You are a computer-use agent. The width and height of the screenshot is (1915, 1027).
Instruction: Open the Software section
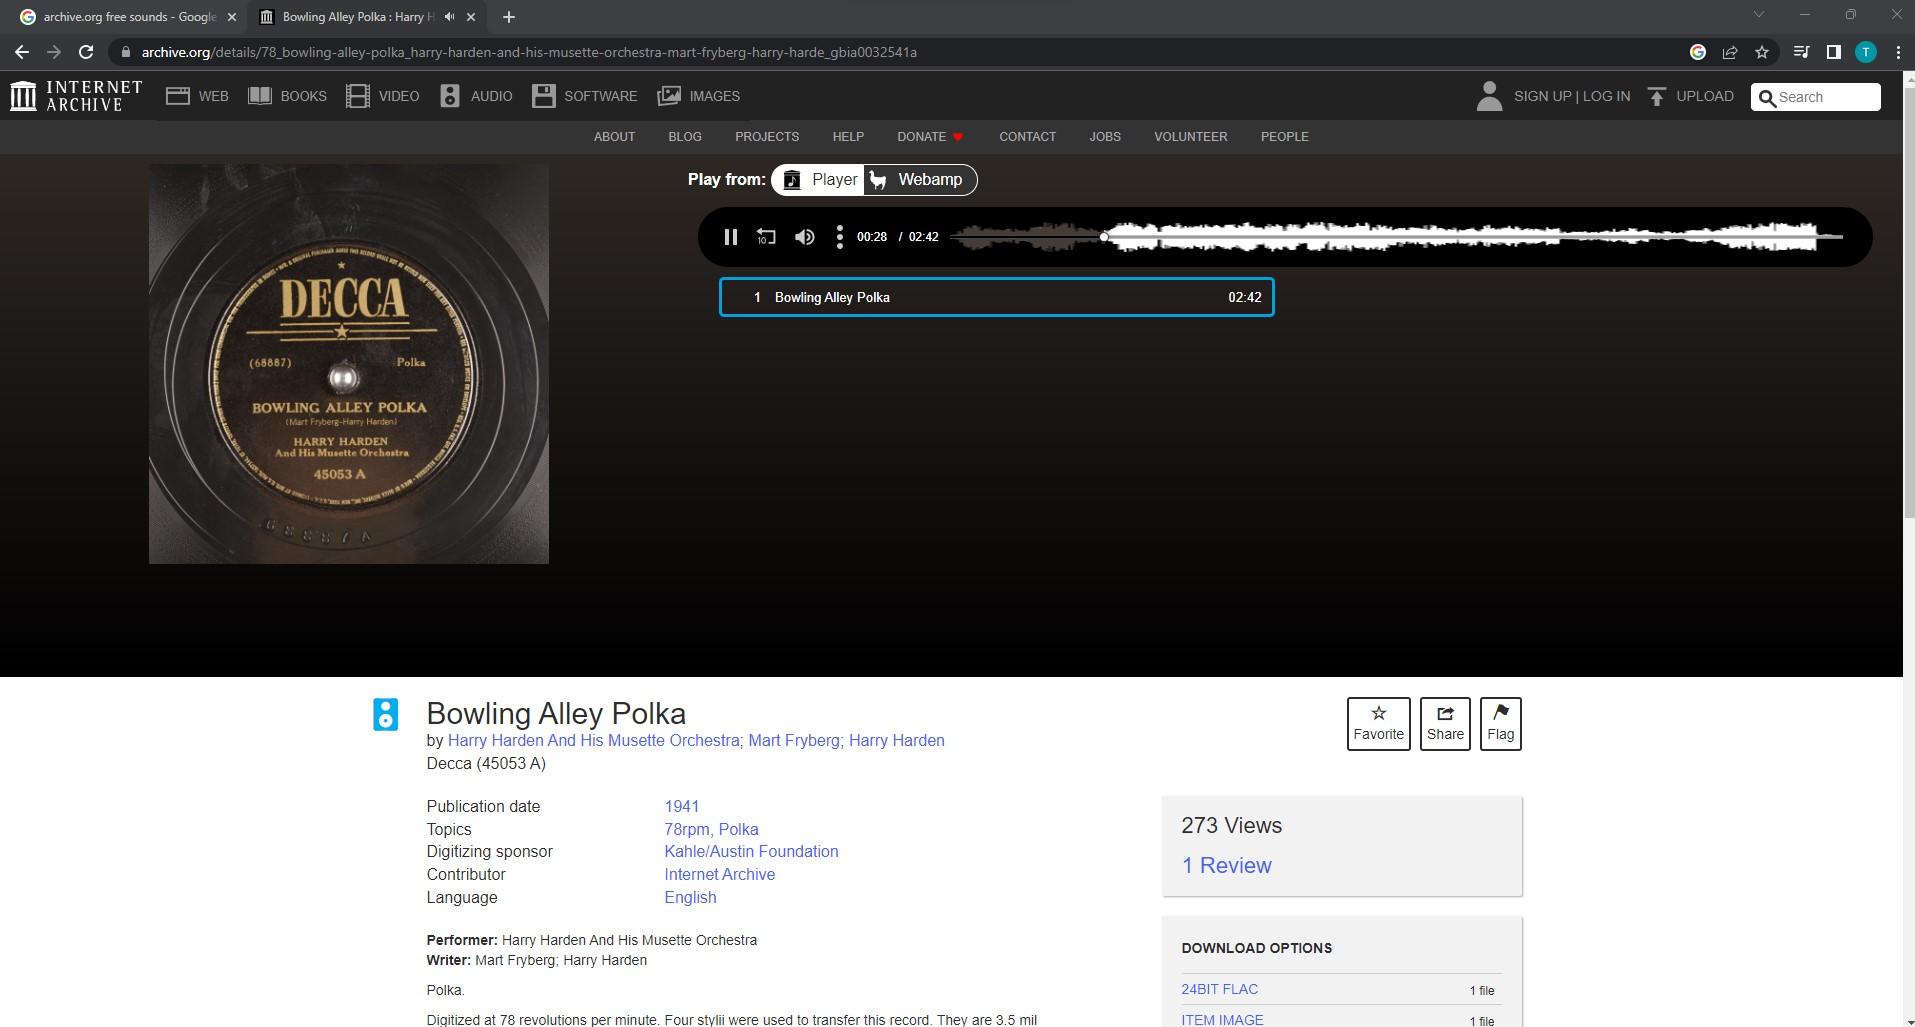click(x=584, y=96)
